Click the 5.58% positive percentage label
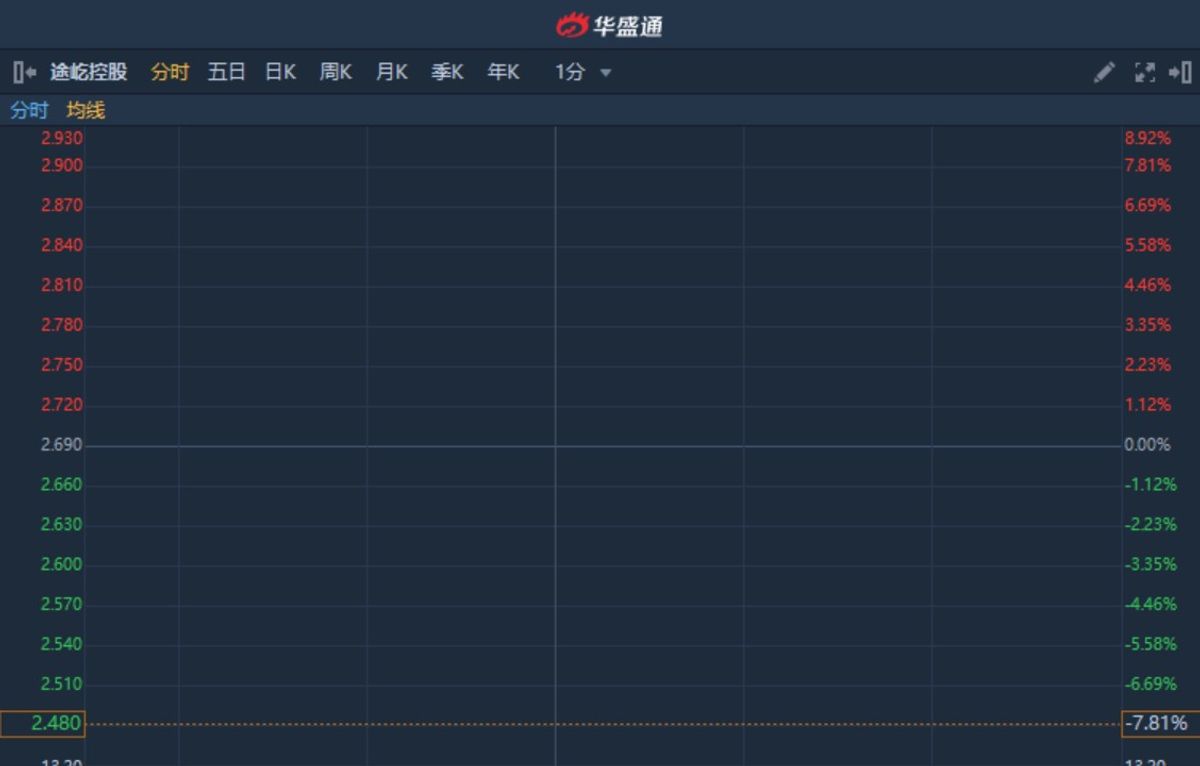1200x766 pixels. [x=1147, y=245]
